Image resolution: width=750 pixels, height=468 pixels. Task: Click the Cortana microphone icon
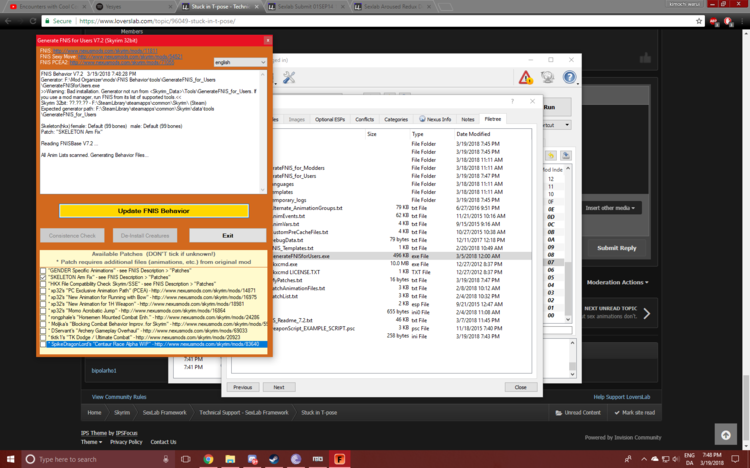tap(165, 459)
